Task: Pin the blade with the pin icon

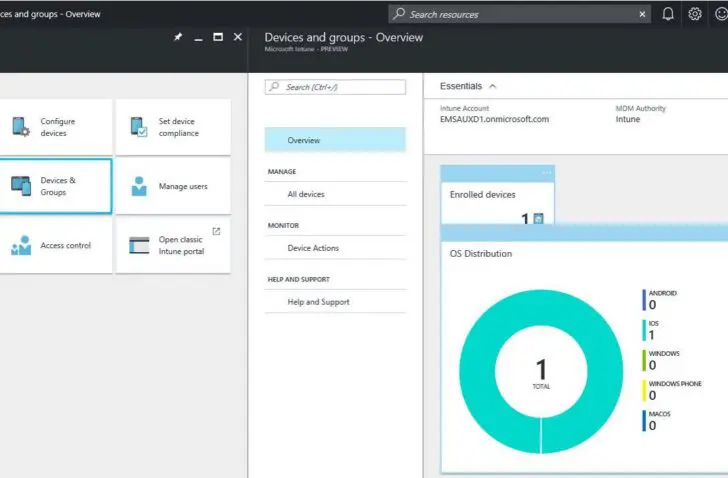Action: 178,37
